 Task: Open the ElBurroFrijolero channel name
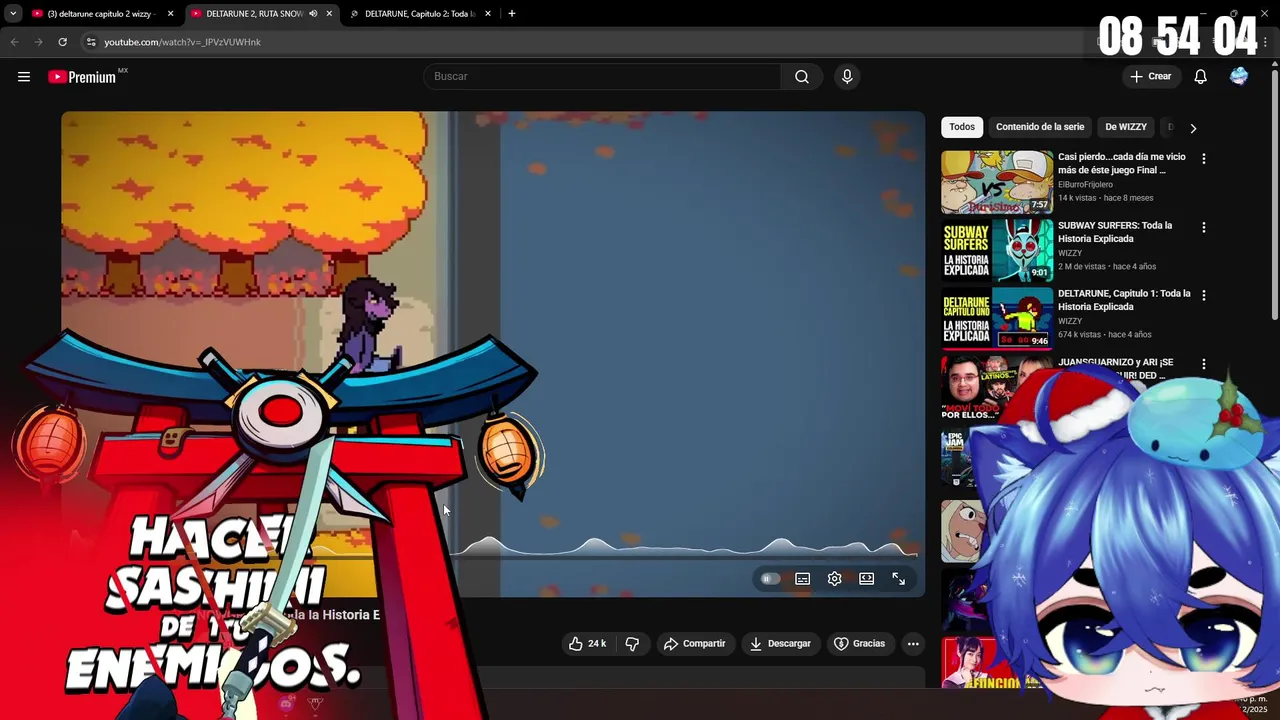pyautogui.click(x=1085, y=185)
